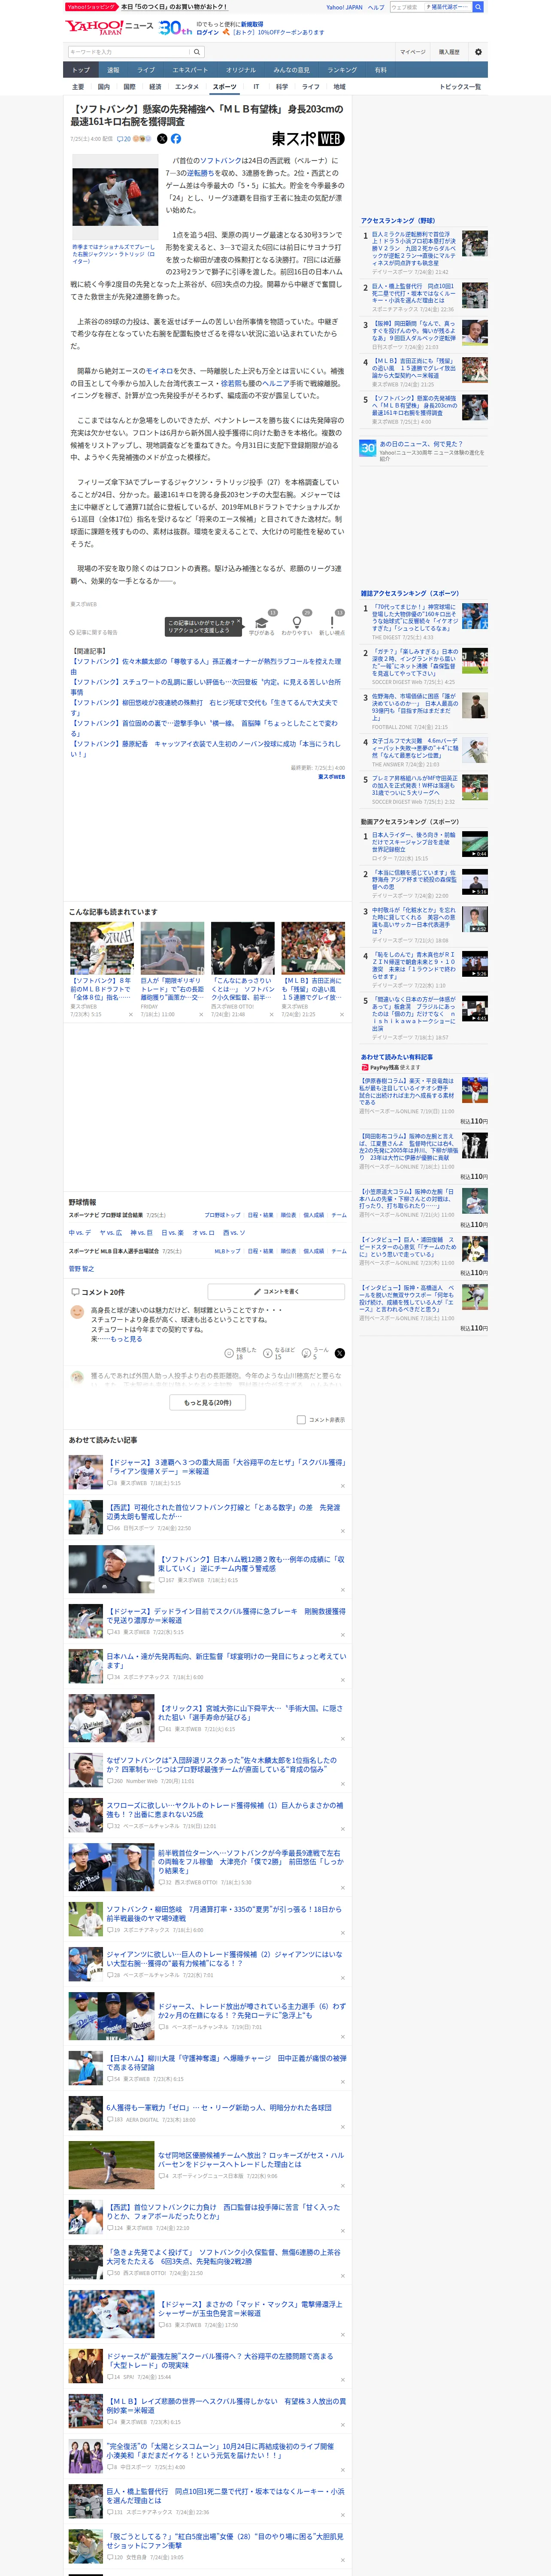
Task: Open the 有料 tab
Action: coord(380,70)
